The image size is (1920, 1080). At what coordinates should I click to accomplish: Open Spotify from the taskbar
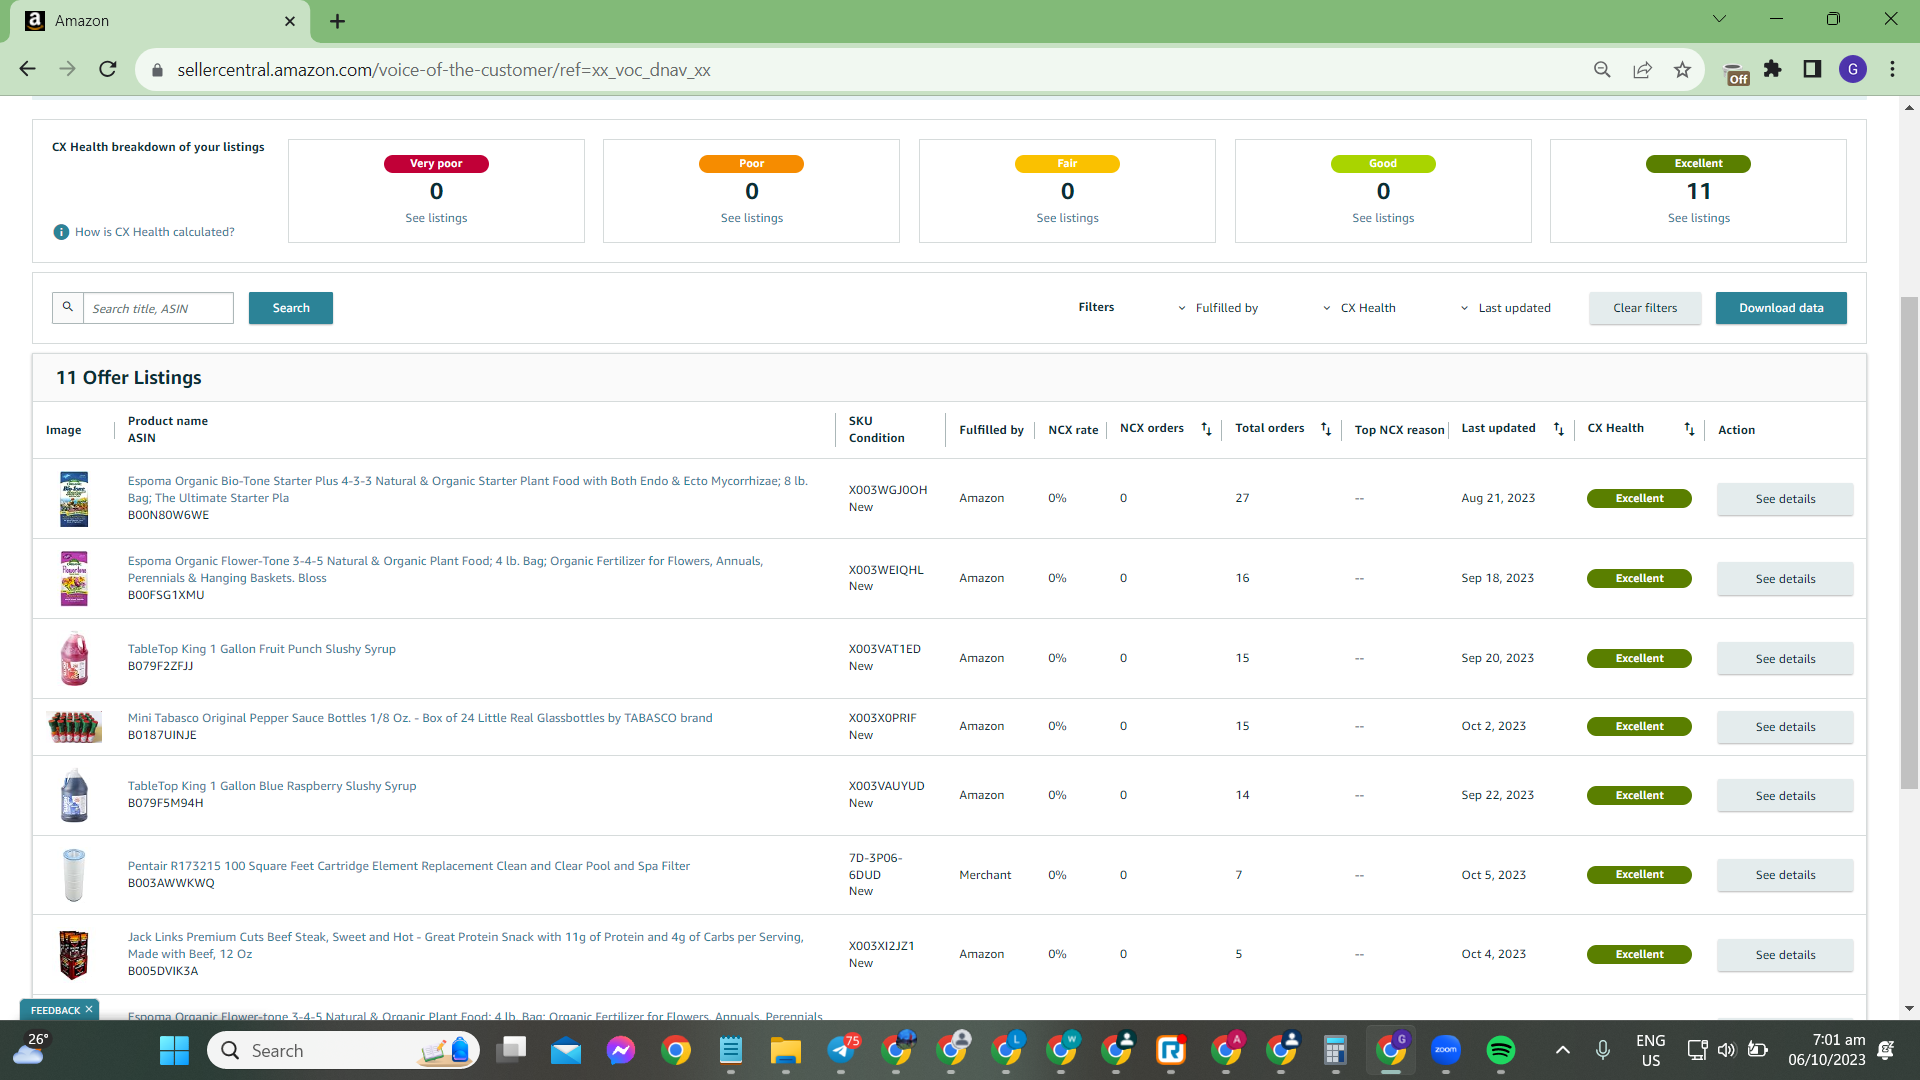[1500, 1050]
